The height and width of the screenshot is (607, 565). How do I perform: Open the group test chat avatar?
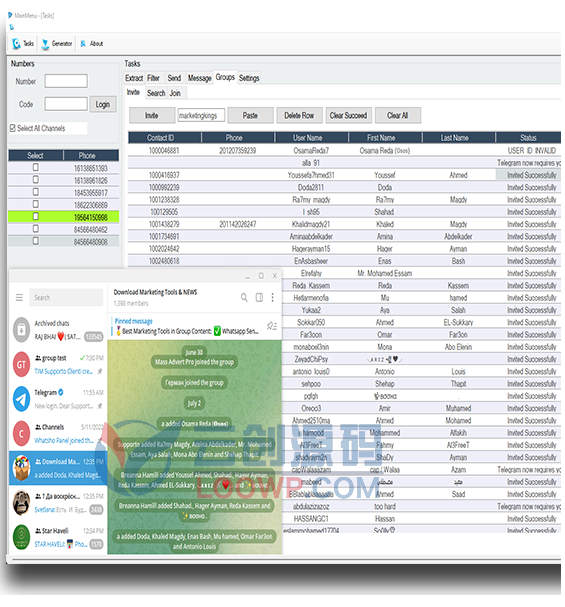tap(21, 364)
